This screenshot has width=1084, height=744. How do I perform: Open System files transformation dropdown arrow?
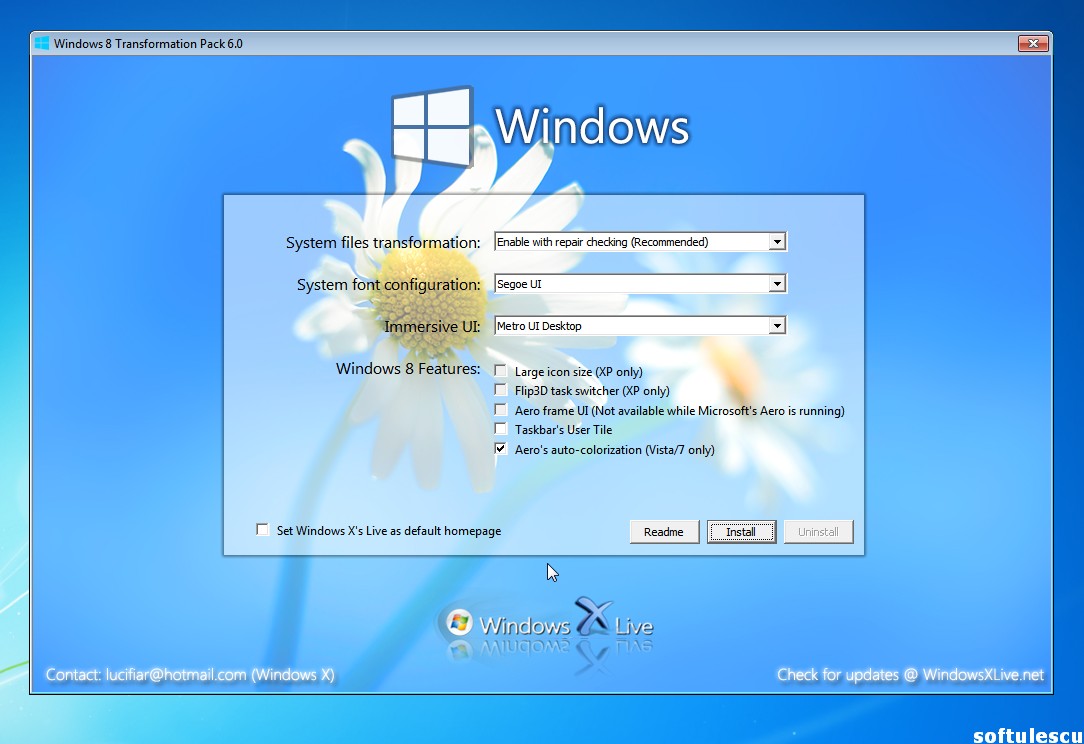(x=777, y=242)
